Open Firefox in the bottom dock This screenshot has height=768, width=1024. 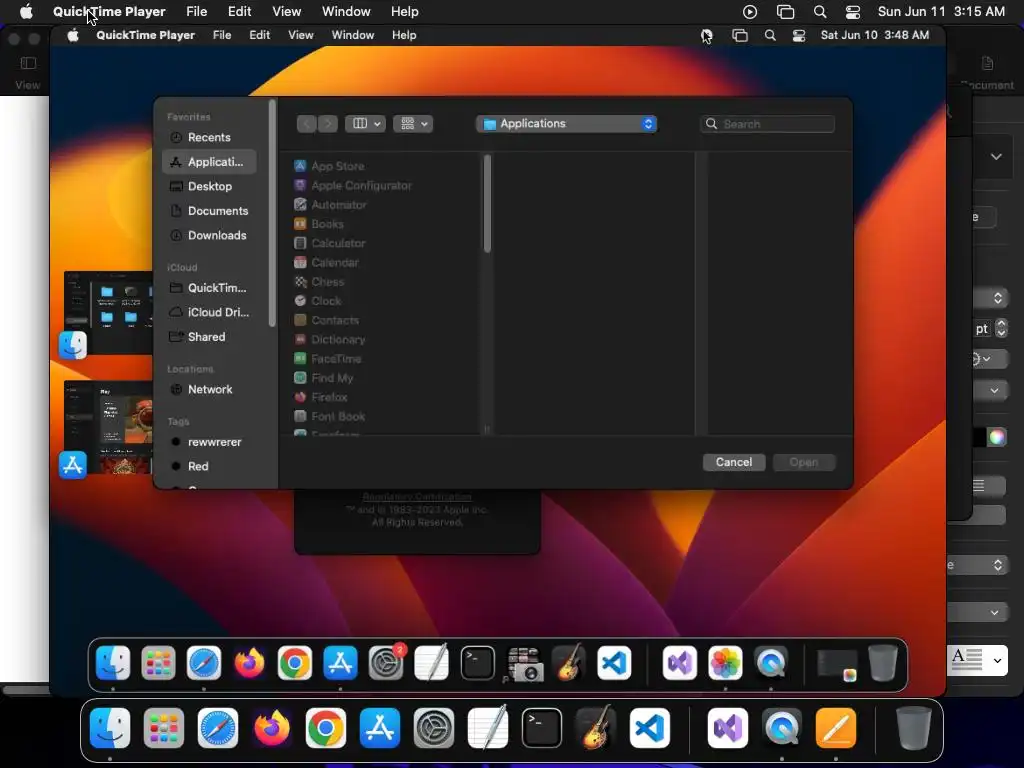pos(272,728)
